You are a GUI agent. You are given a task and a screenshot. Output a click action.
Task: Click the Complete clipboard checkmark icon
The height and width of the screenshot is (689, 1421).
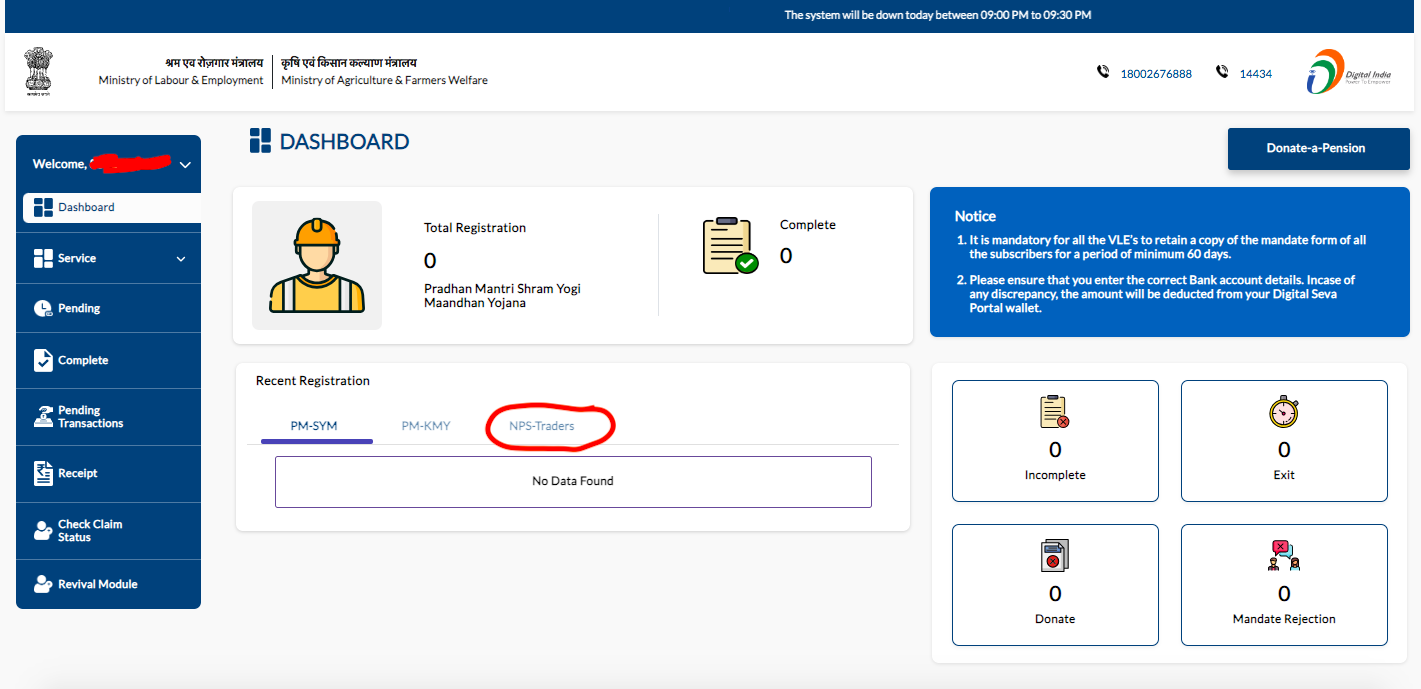pos(730,246)
